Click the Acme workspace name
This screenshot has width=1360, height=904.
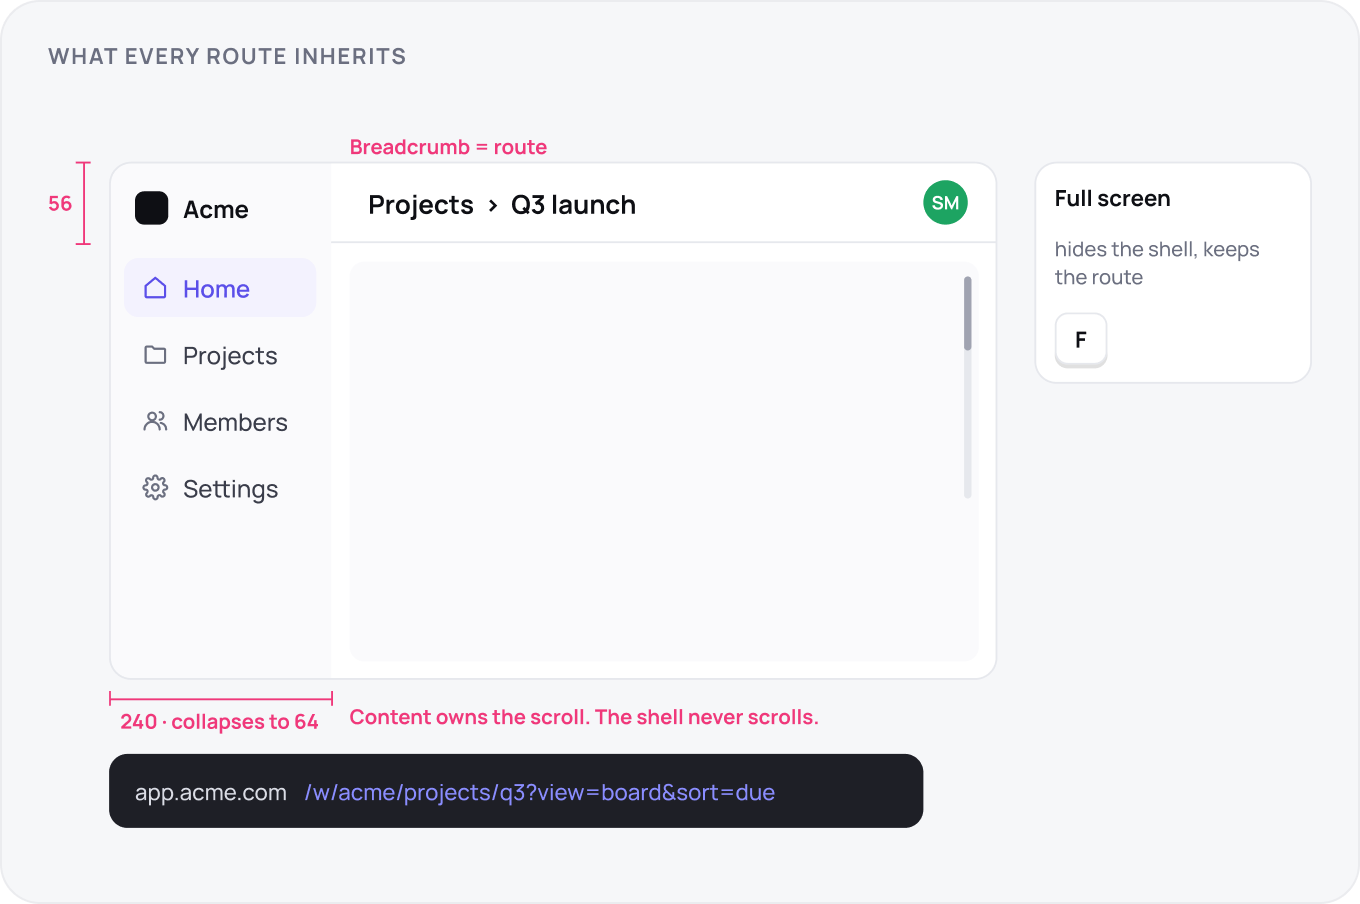coord(216,209)
